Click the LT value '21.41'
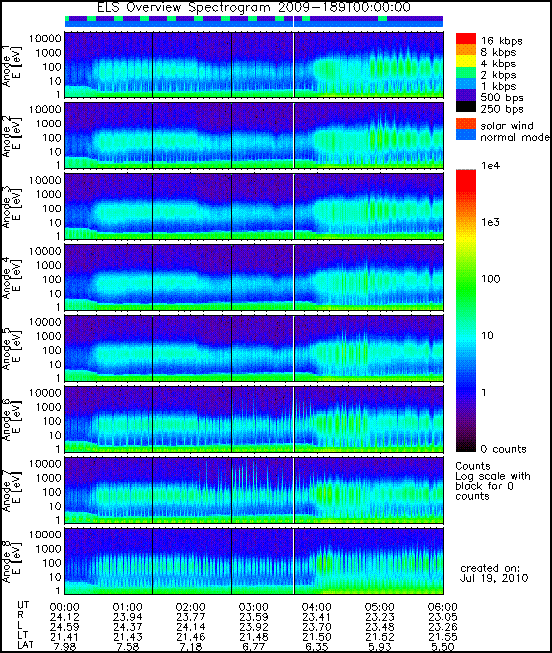This screenshot has height=653, width=552. point(65,637)
